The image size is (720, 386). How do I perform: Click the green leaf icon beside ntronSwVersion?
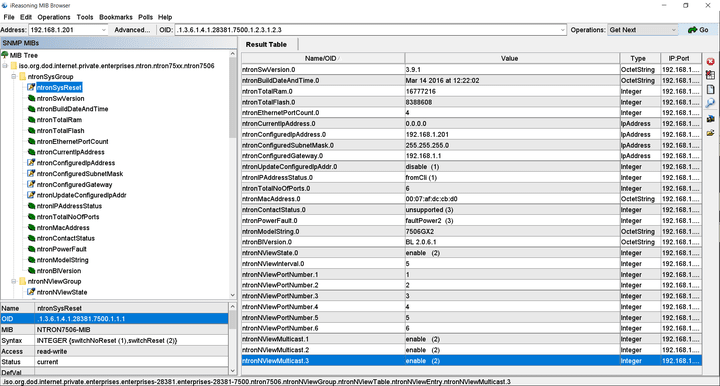tap(31, 98)
